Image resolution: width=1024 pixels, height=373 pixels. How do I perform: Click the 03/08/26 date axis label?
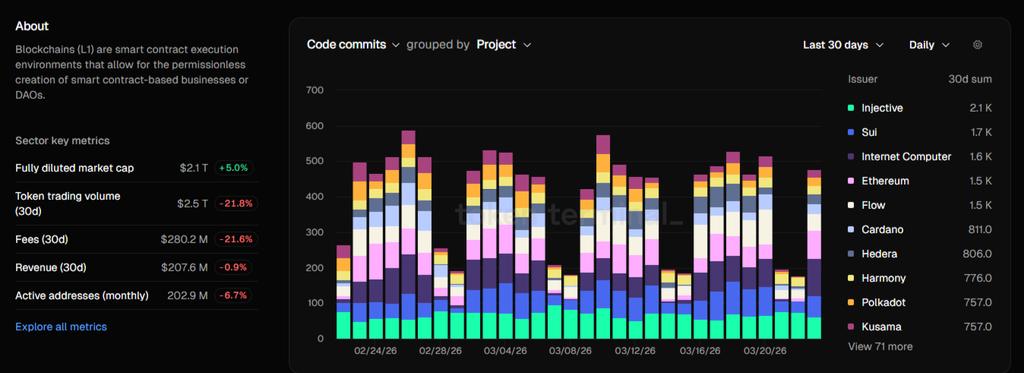(x=570, y=351)
